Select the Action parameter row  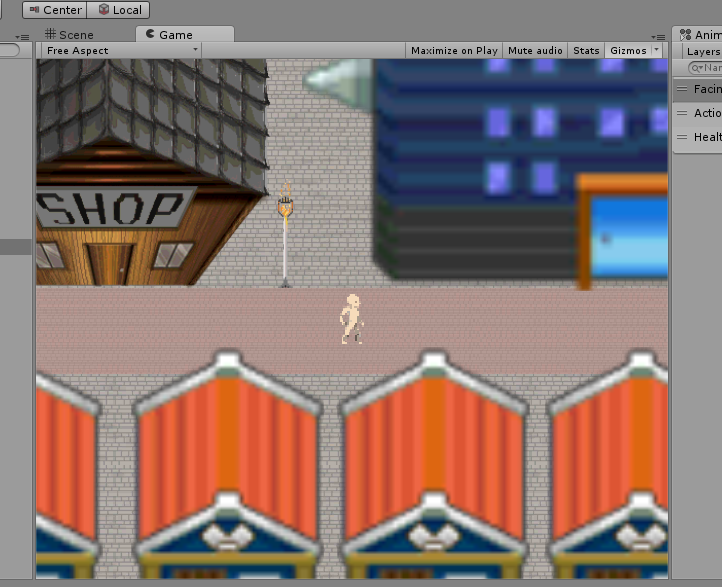[706, 113]
